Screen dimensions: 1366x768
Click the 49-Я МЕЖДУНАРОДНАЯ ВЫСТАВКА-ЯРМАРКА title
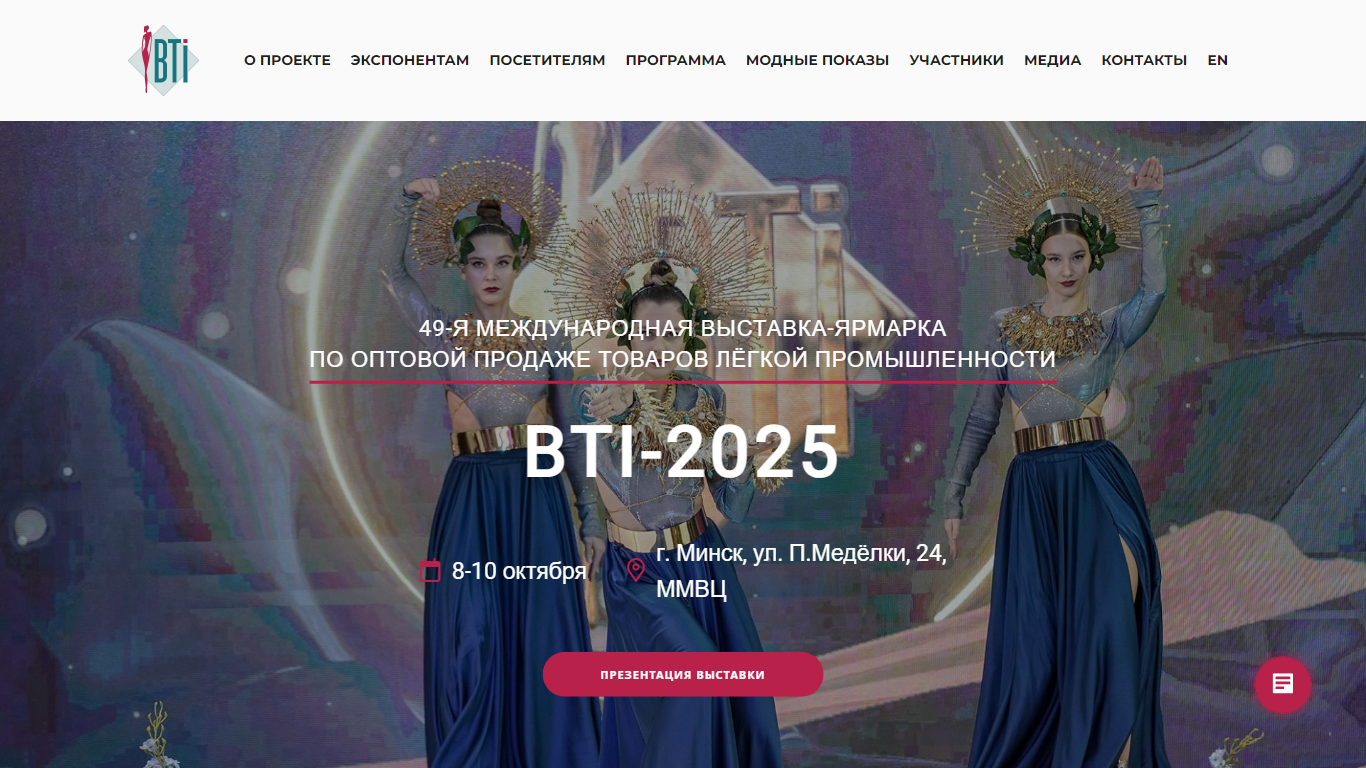click(682, 328)
